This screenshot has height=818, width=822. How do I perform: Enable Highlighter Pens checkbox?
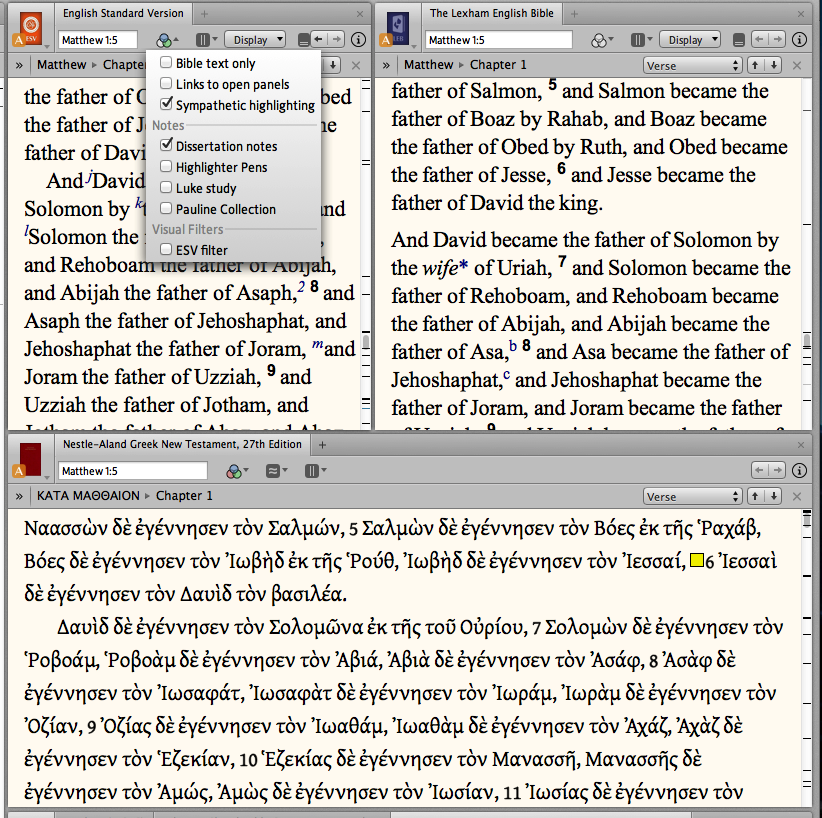(166, 167)
